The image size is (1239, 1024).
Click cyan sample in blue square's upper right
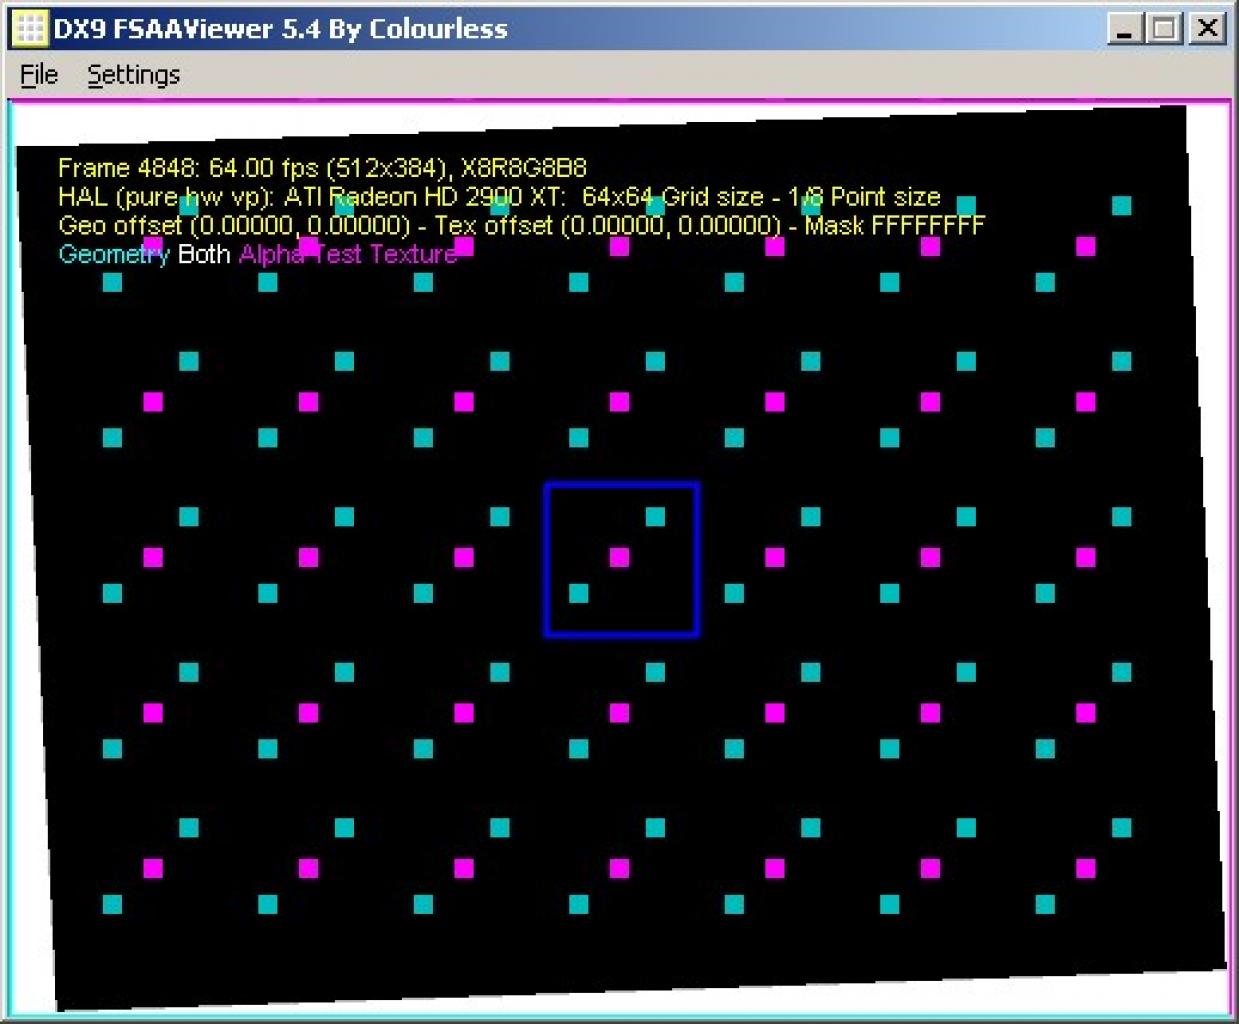[655, 516]
